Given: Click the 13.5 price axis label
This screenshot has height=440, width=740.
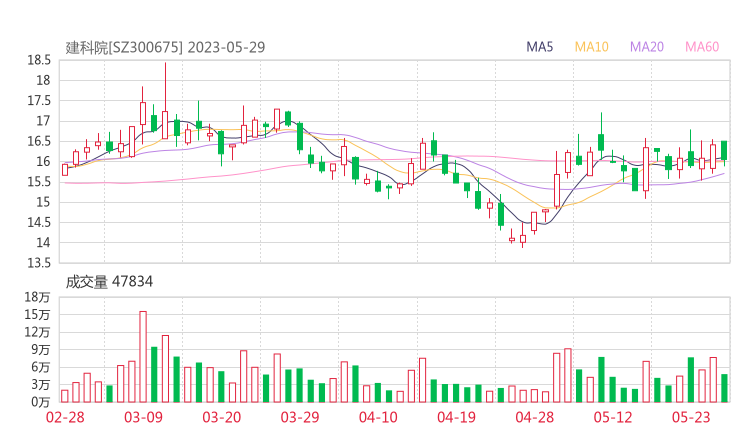Looking at the screenshot, I should point(40,263).
